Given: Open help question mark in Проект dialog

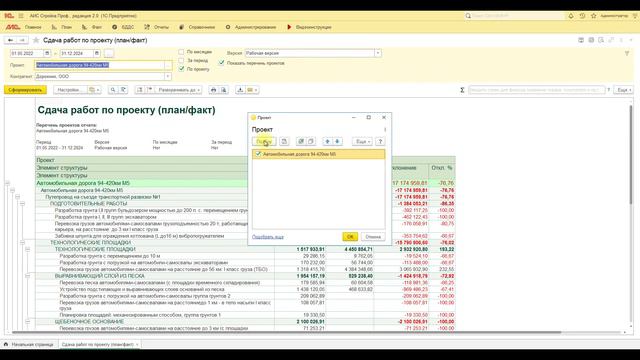Looking at the screenshot, I should point(380,142).
